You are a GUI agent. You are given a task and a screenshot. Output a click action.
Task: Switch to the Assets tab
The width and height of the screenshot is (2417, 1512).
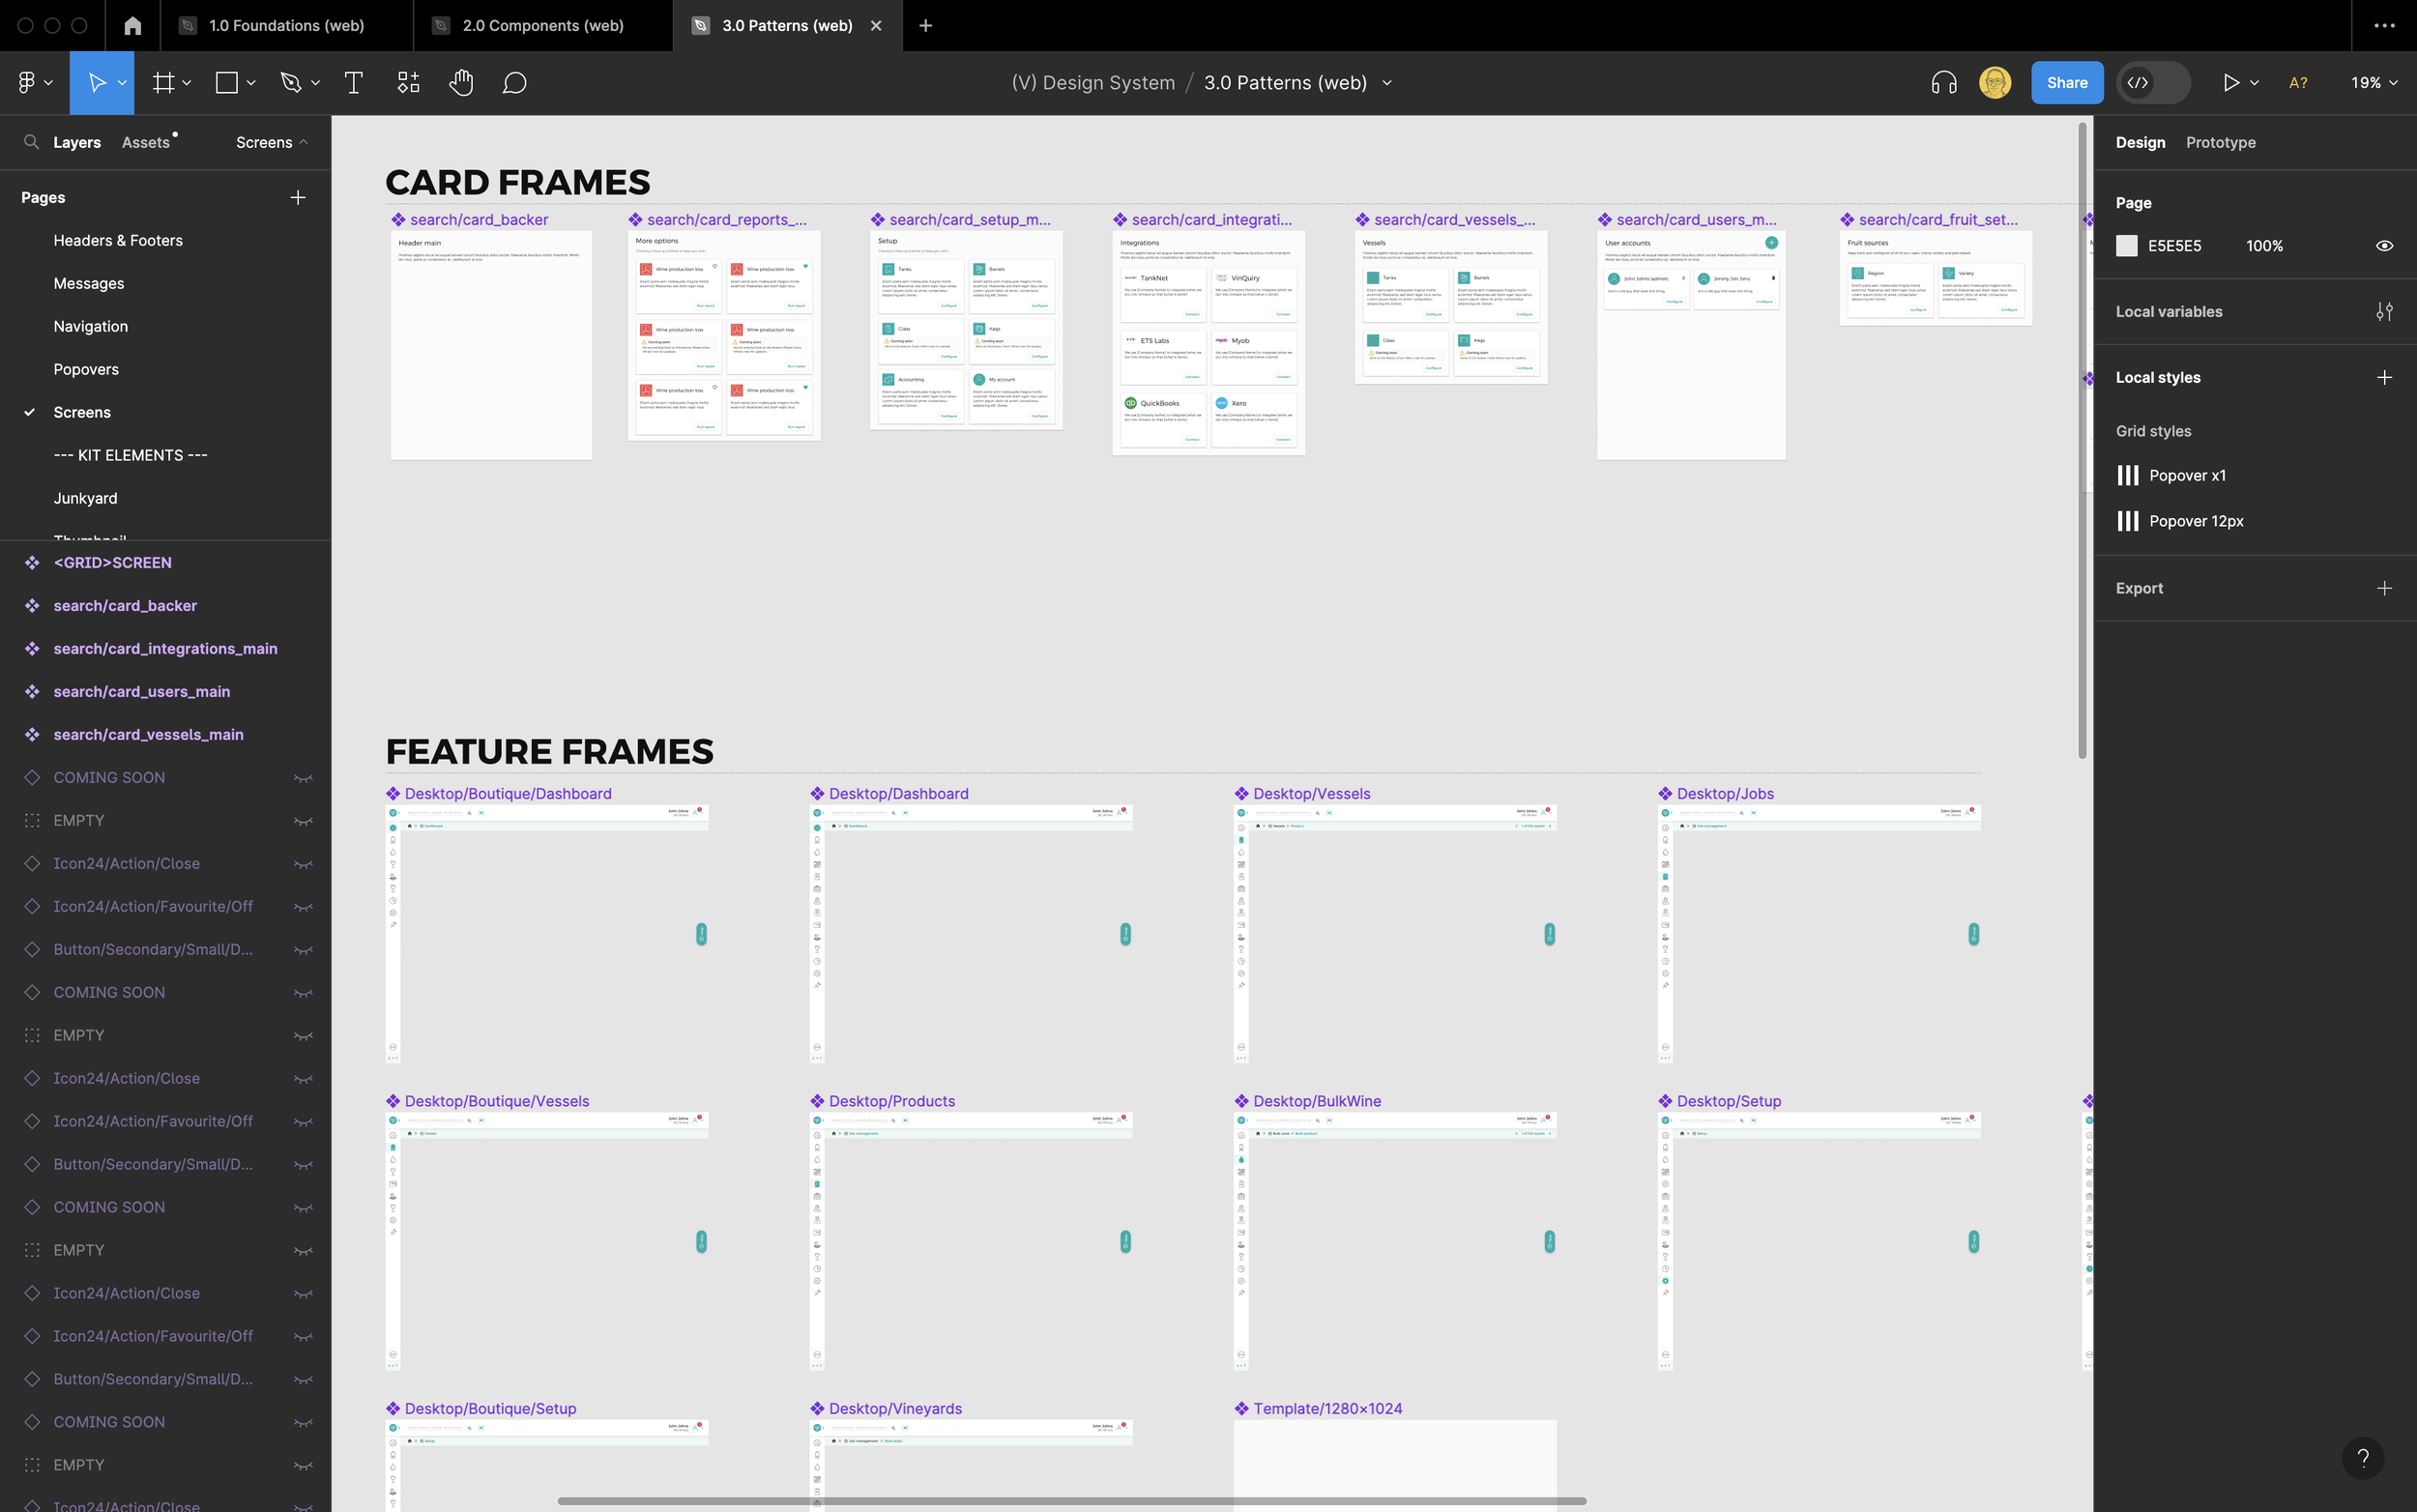[146, 143]
